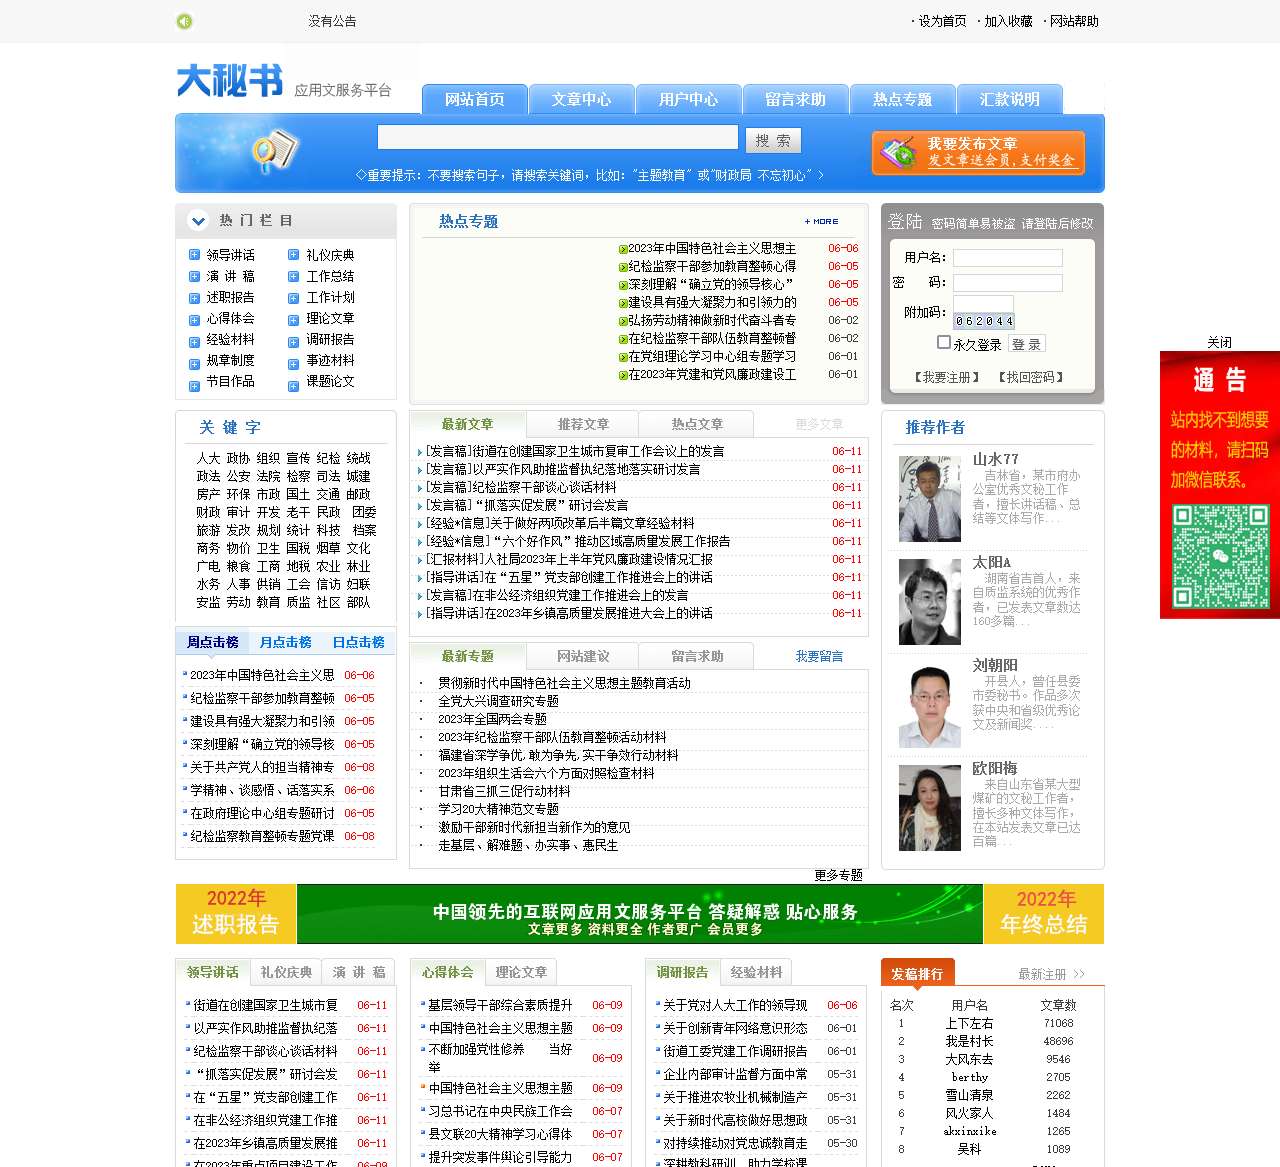Click the 登录 login button
1280x1167 pixels.
coord(1026,344)
